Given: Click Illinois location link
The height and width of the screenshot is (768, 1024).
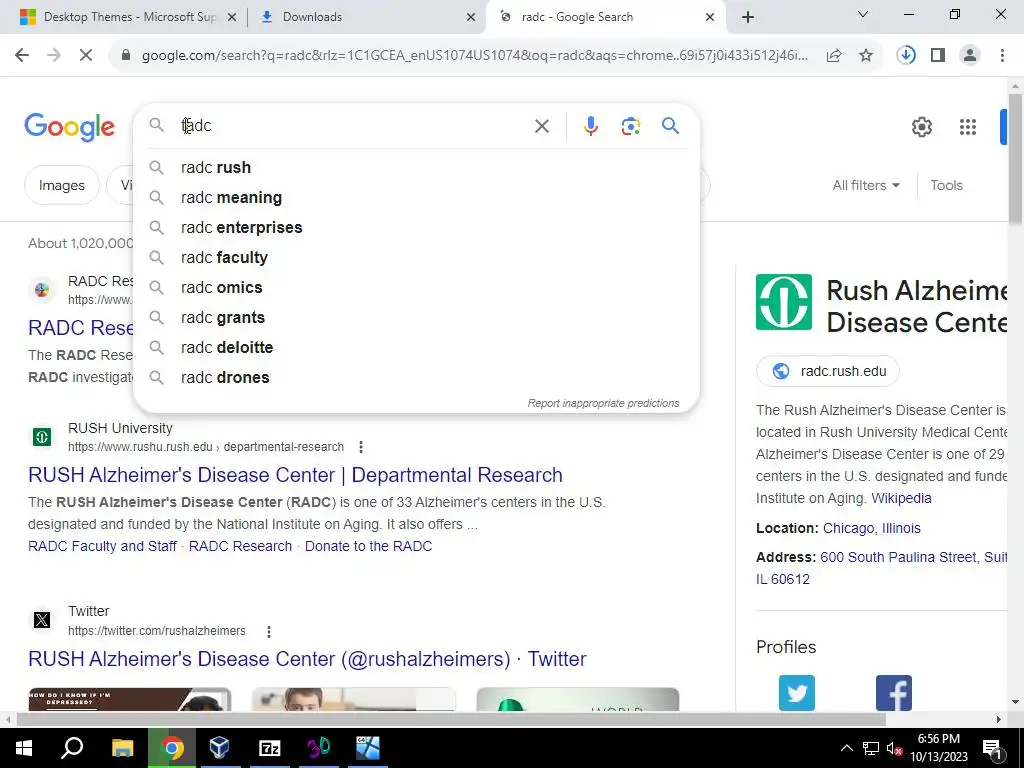Looking at the screenshot, I should pos(901,528).
